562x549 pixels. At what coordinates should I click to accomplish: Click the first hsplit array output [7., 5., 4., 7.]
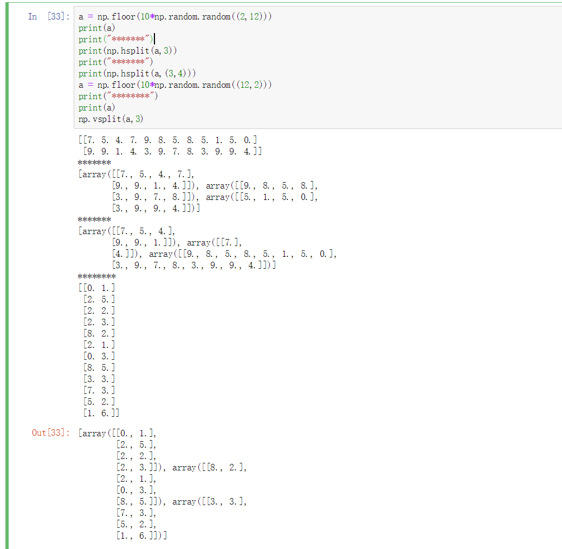coord(136,175)
